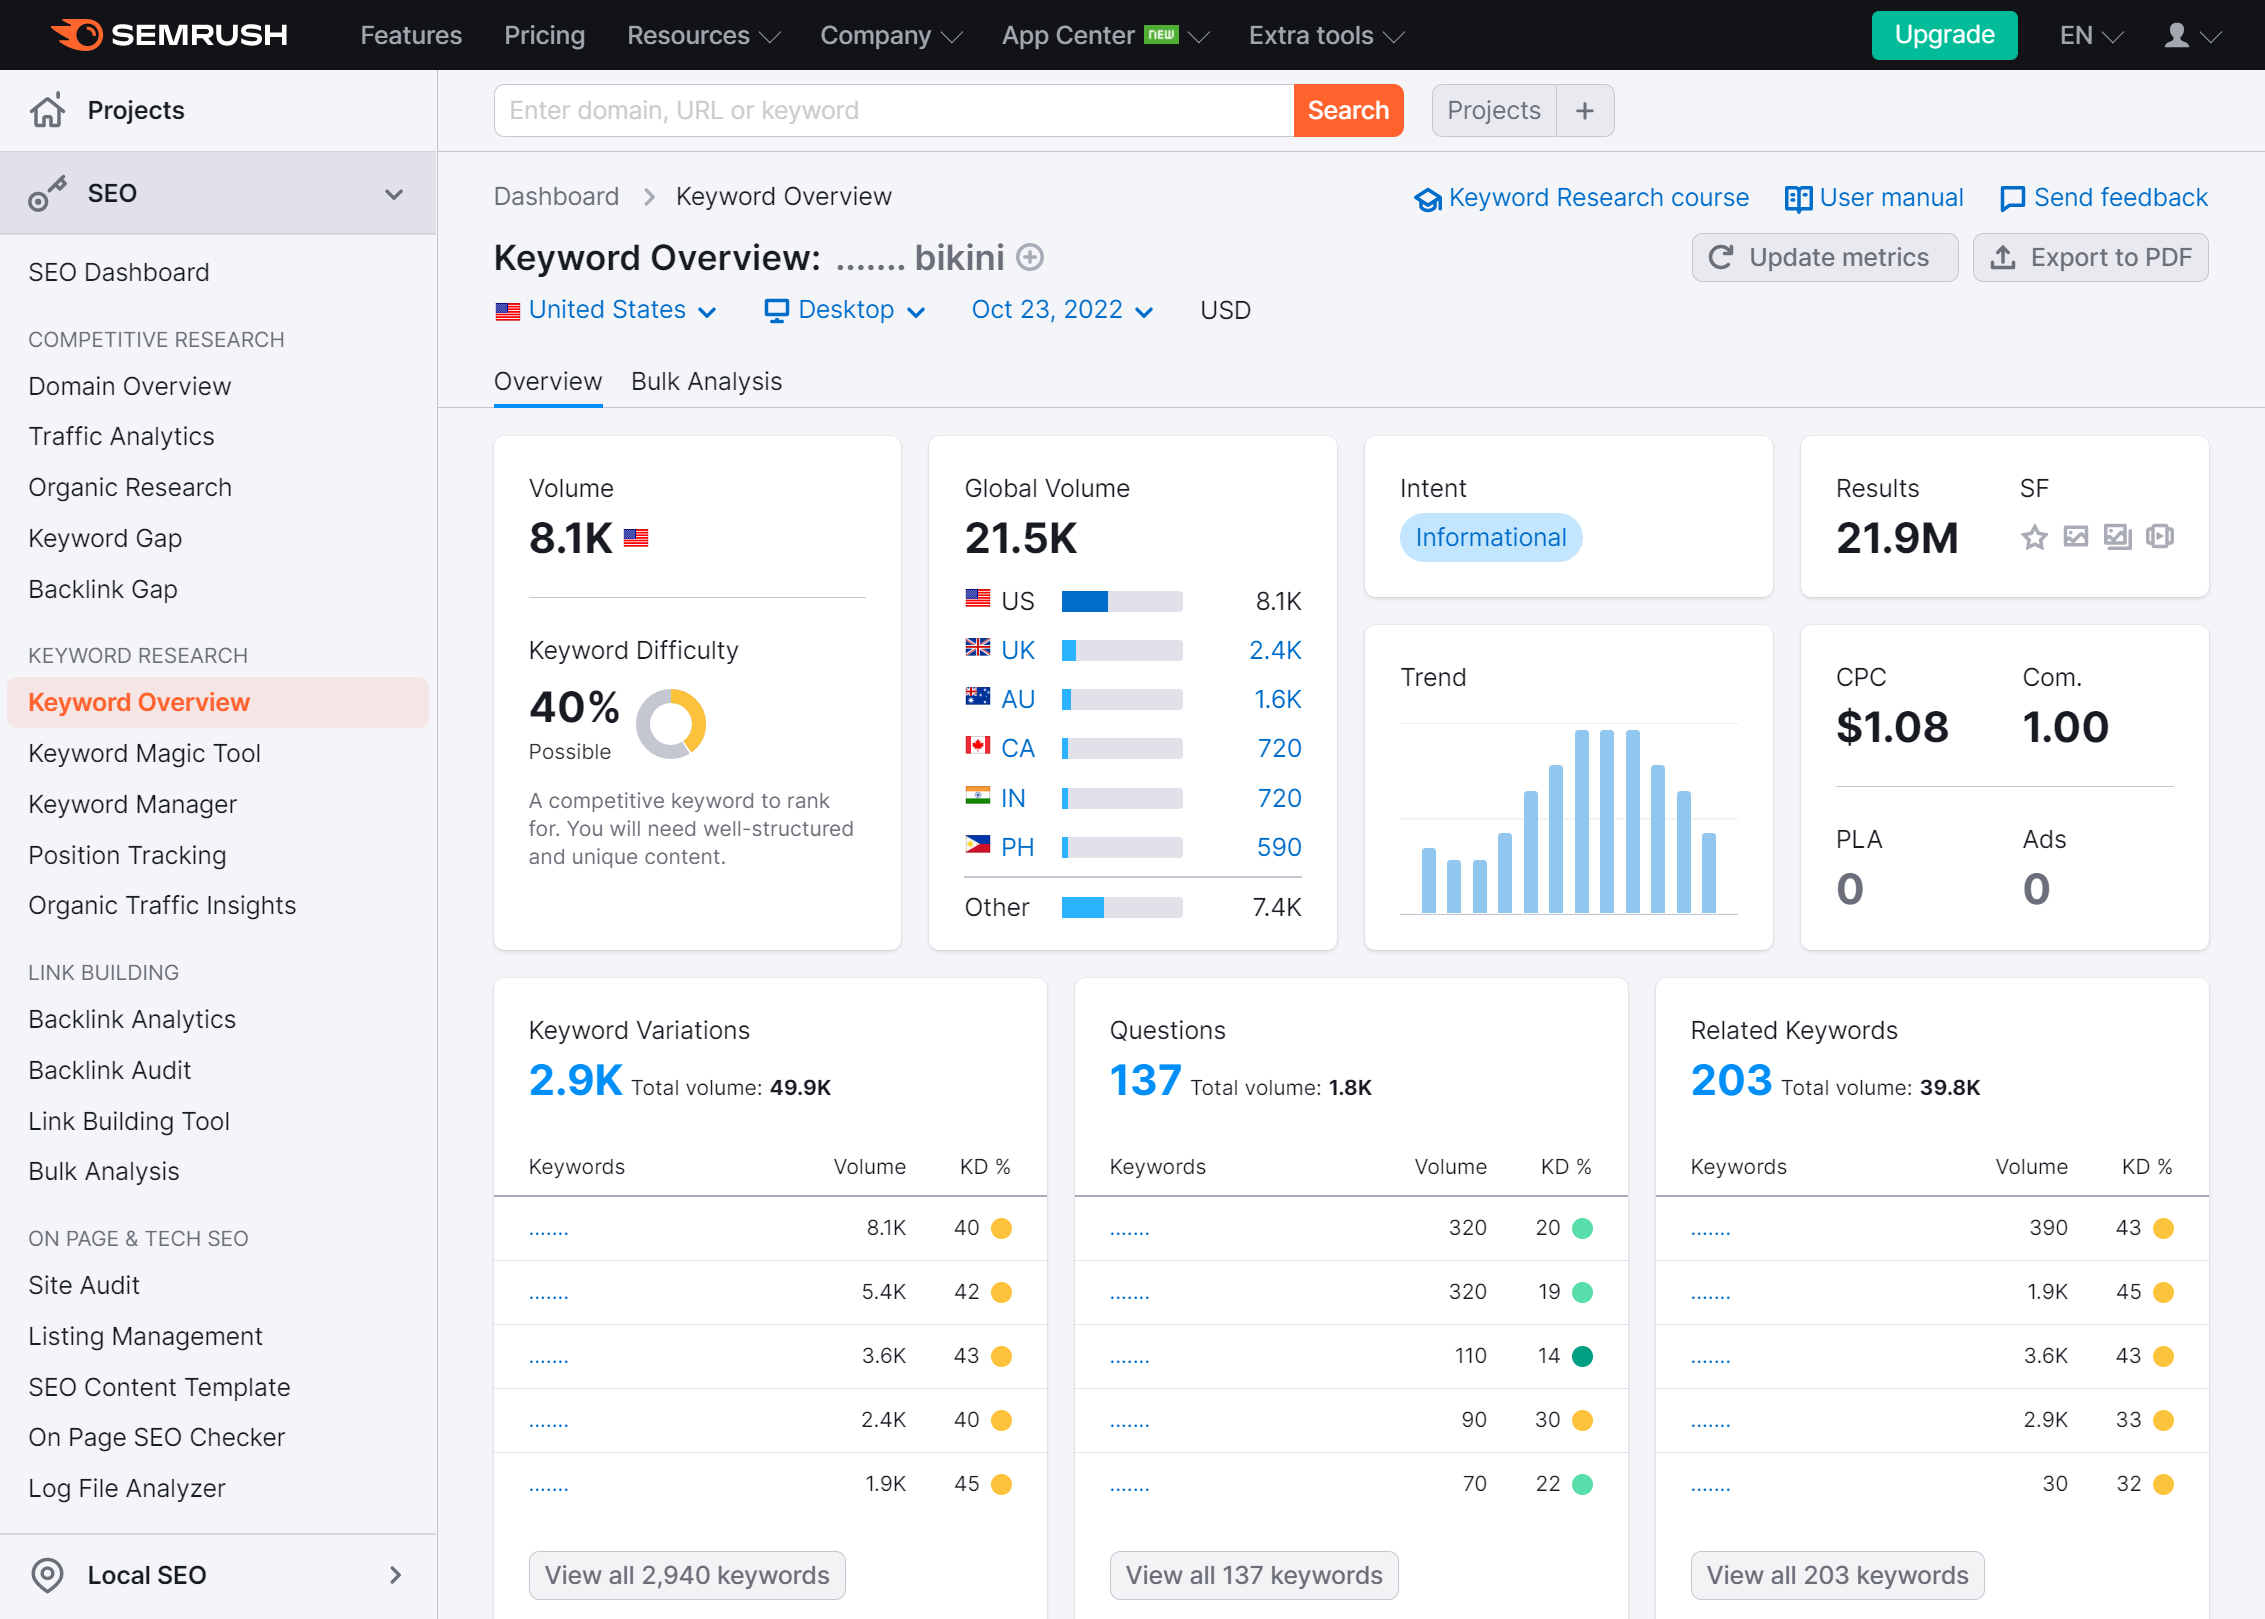The width and height of the screenshot is (2265, 1619).
Task: Open Features in the top navigation
Action: 411,36
